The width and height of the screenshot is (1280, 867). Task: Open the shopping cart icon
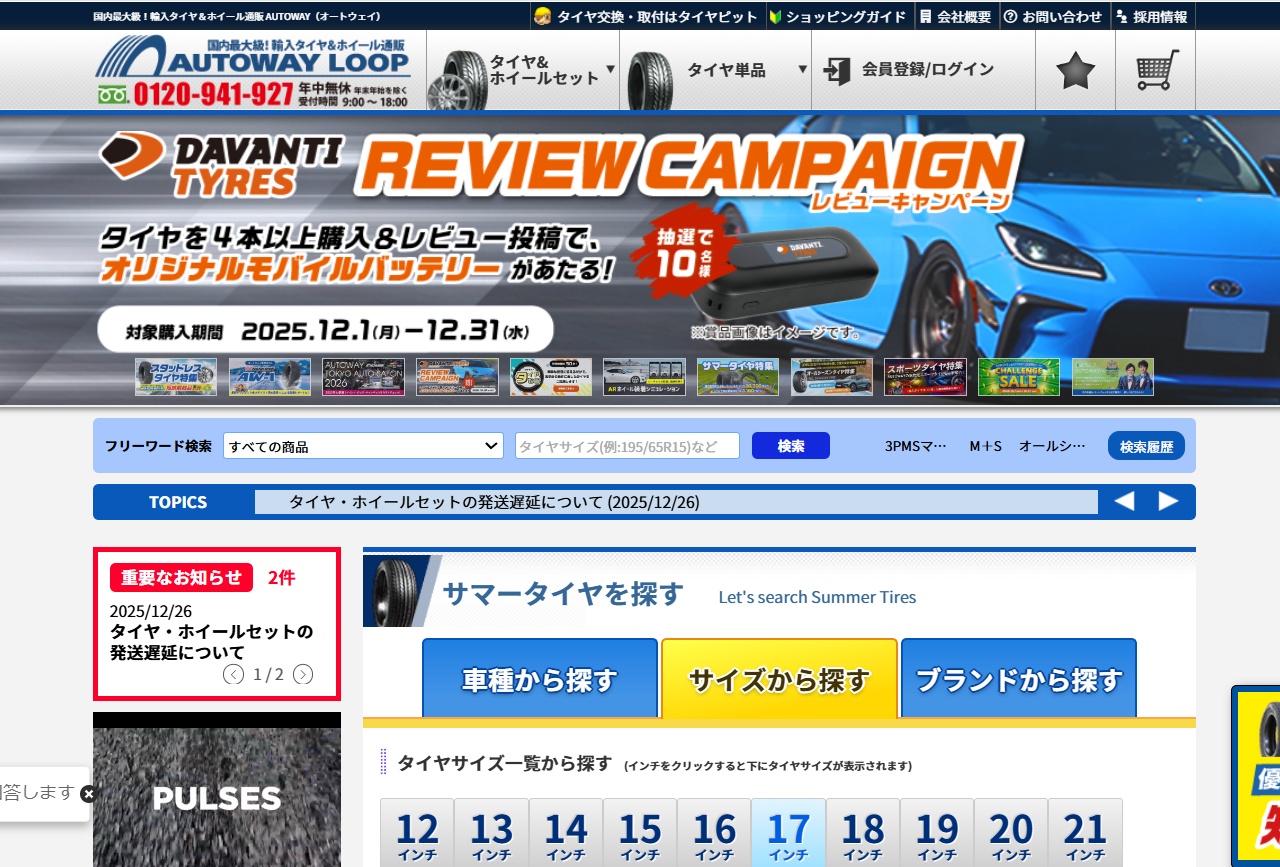click(1157, 70)
